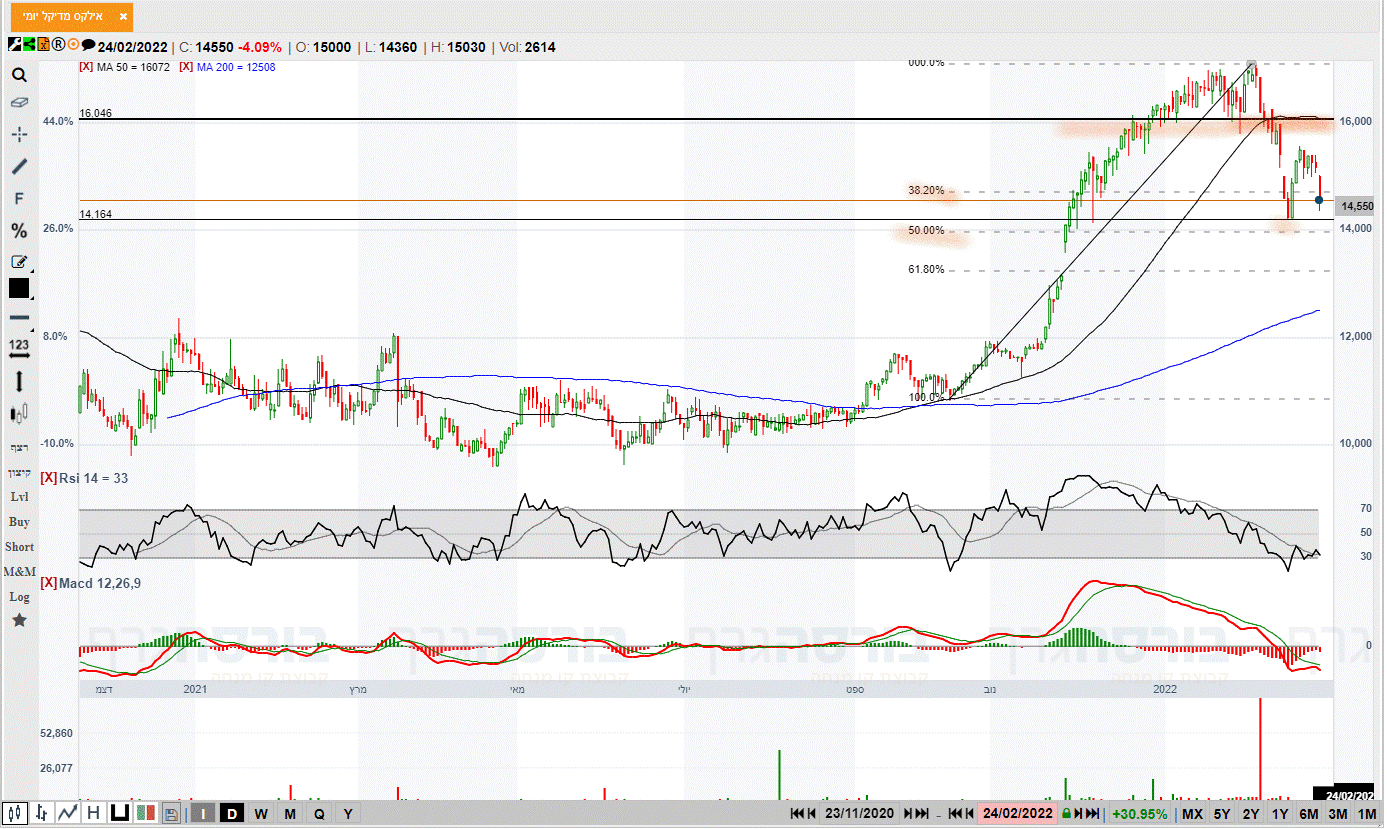Remove the MA 50 indicator via [X]
1387x829 pixels.
pyautogui.click(x=86, y=67)
